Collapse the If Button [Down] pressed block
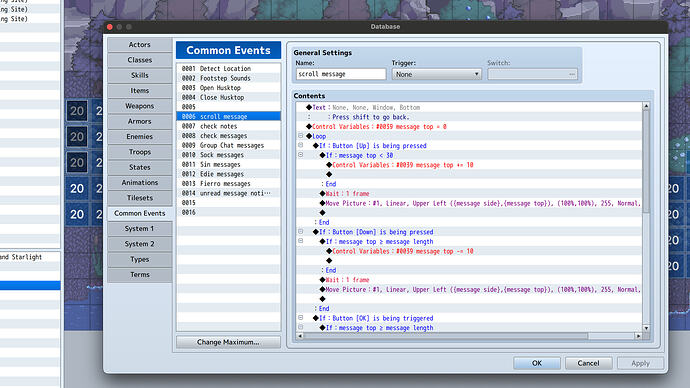 tap(301, 231)
